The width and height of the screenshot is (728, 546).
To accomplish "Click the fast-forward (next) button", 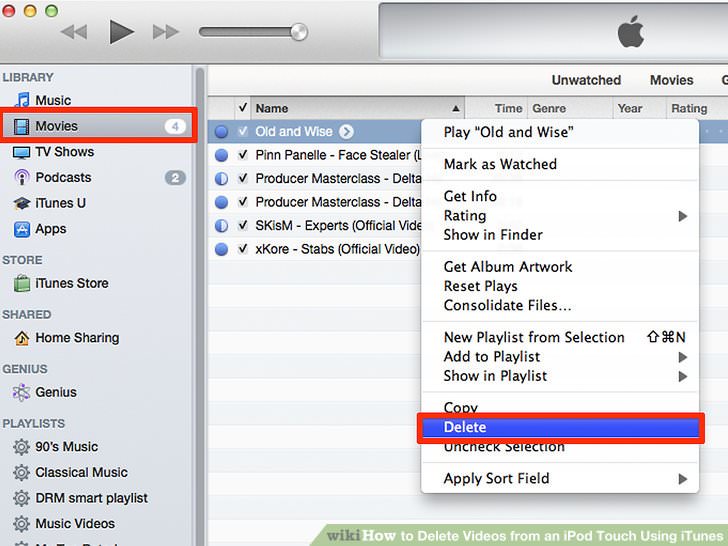I will tap(166, 32).
